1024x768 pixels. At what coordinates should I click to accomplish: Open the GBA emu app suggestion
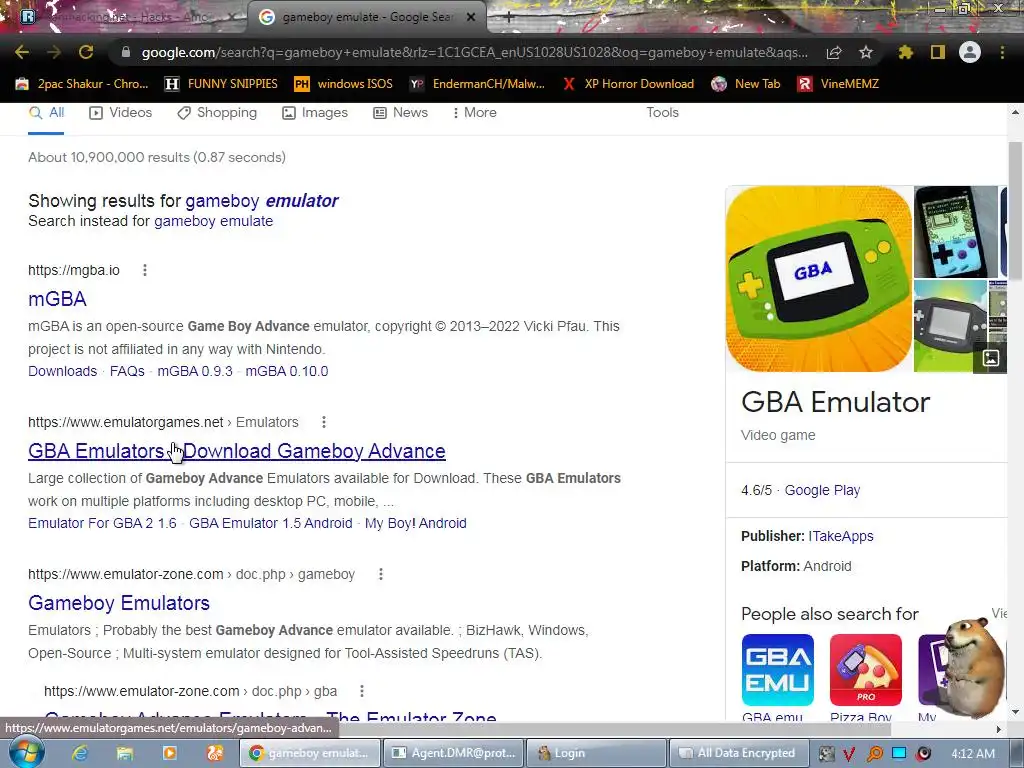point(778,678)
